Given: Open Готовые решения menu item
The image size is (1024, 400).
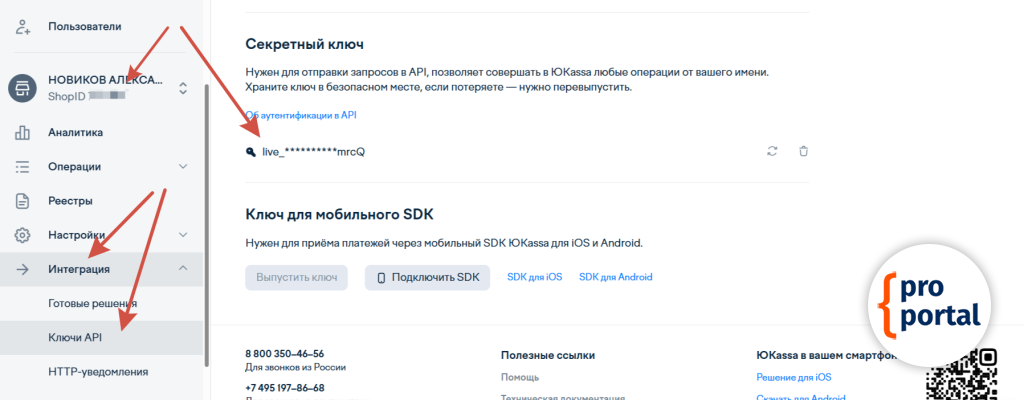Looking at the screenshot, I should click(92, 303).
